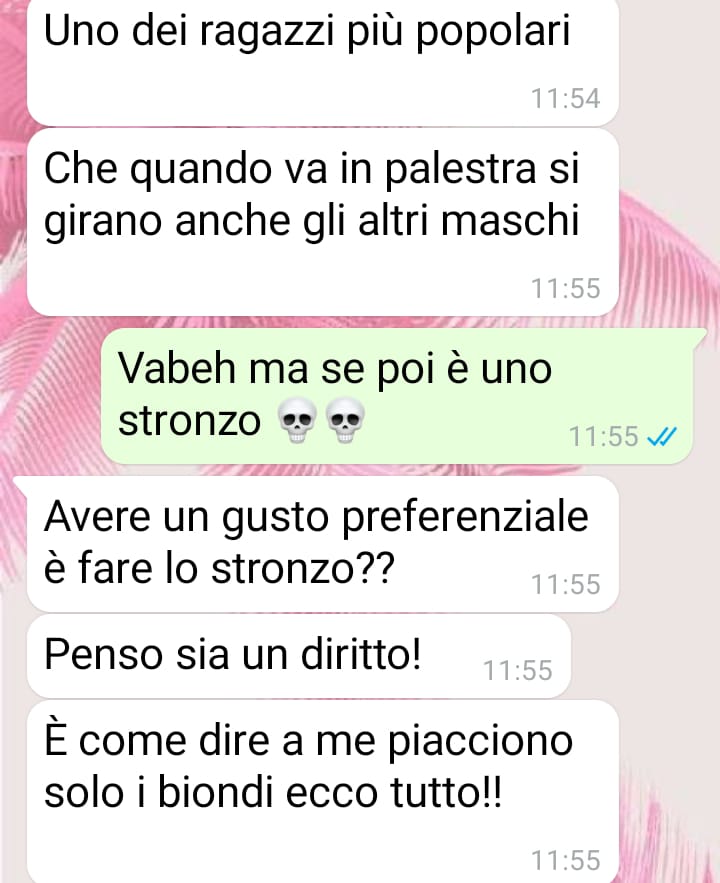Tap the word 'stronzo' in the green bubble
This screenshot has width=720, height=883.
190,421
